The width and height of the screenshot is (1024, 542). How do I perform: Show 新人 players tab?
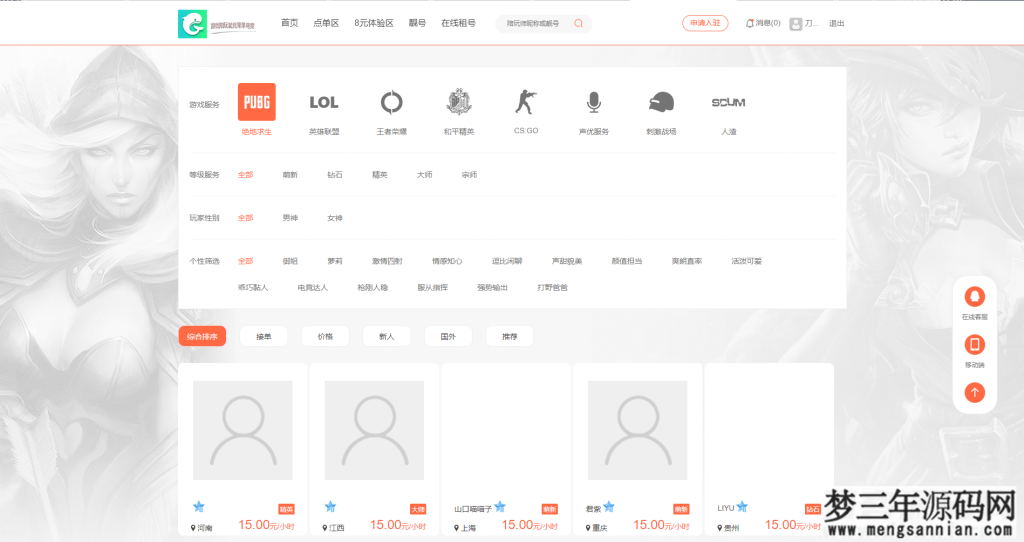tap(387, 336)
